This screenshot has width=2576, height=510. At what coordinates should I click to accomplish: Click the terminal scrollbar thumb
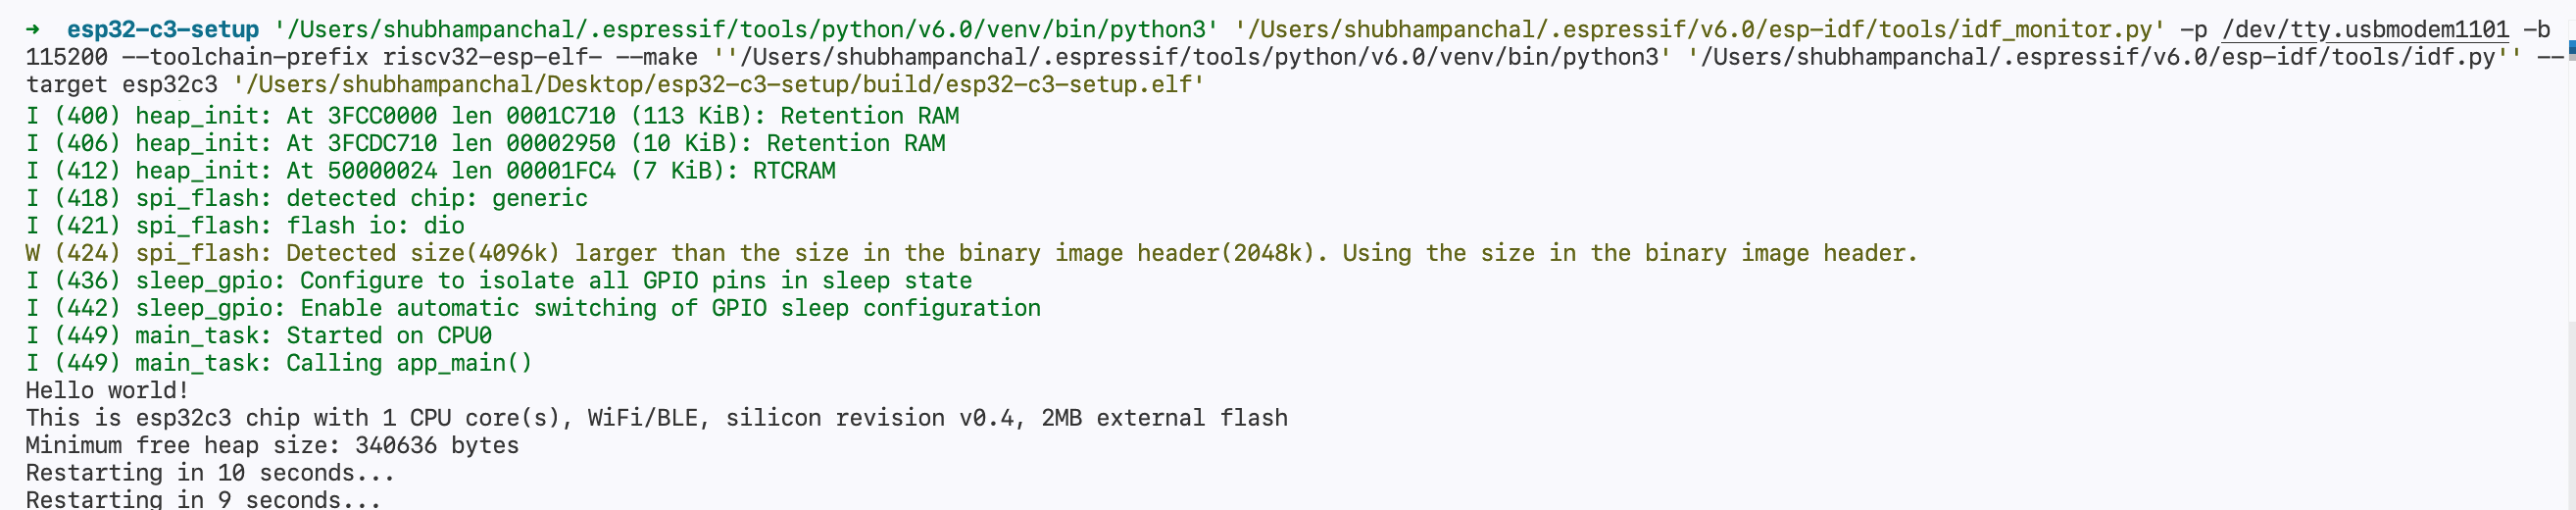pos(2570,420)
